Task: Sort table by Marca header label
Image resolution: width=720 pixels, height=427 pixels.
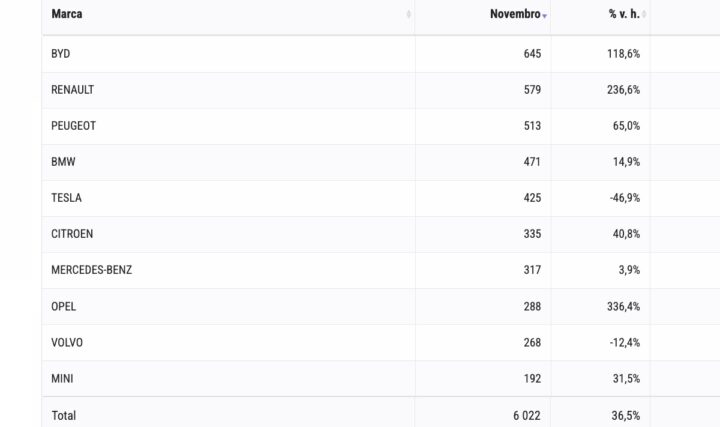Action: click(x=67, y=14)
